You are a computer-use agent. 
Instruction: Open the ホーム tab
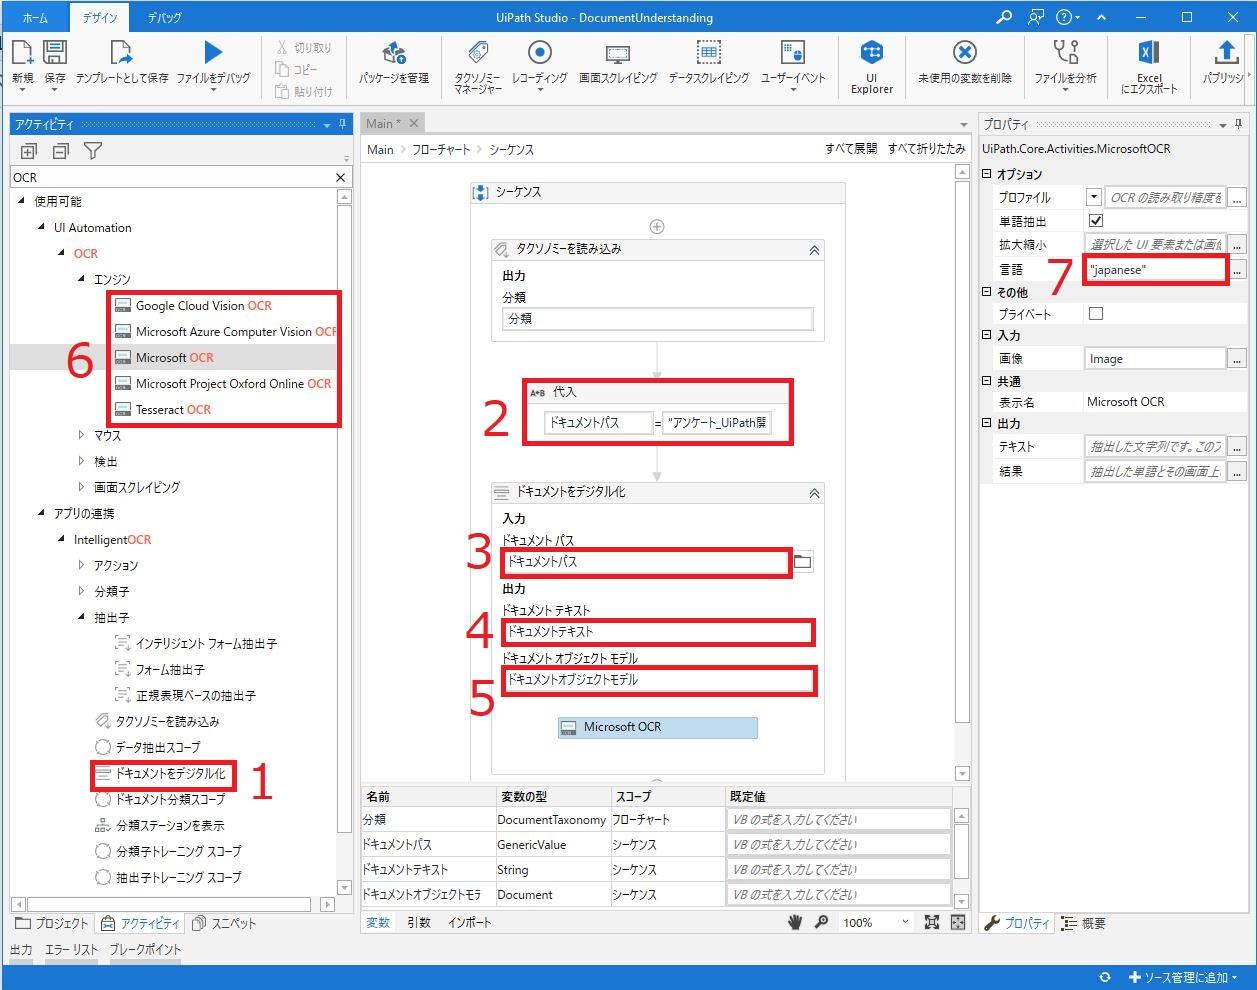click(35, 17)
